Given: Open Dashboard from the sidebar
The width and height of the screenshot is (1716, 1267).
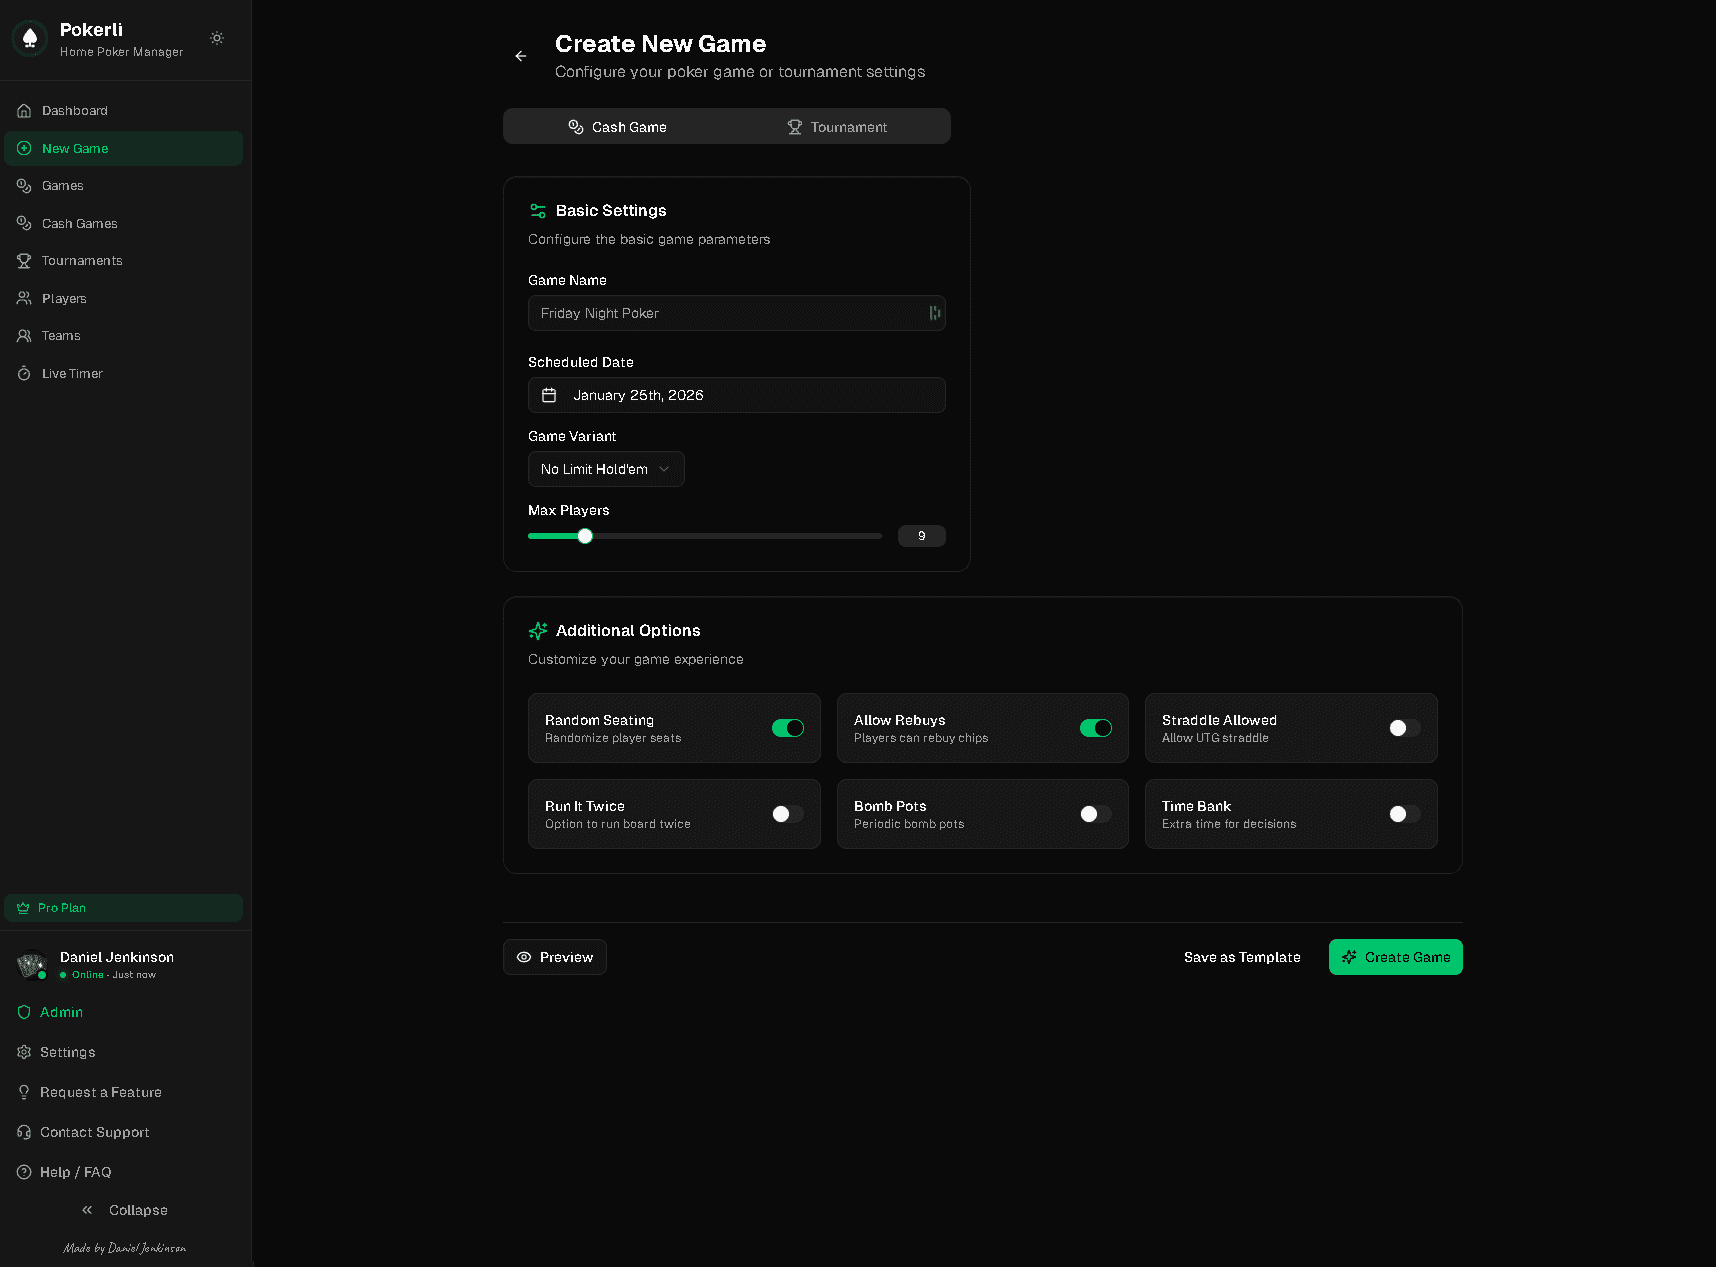Looking at the screenshot, I should point(75,111).
